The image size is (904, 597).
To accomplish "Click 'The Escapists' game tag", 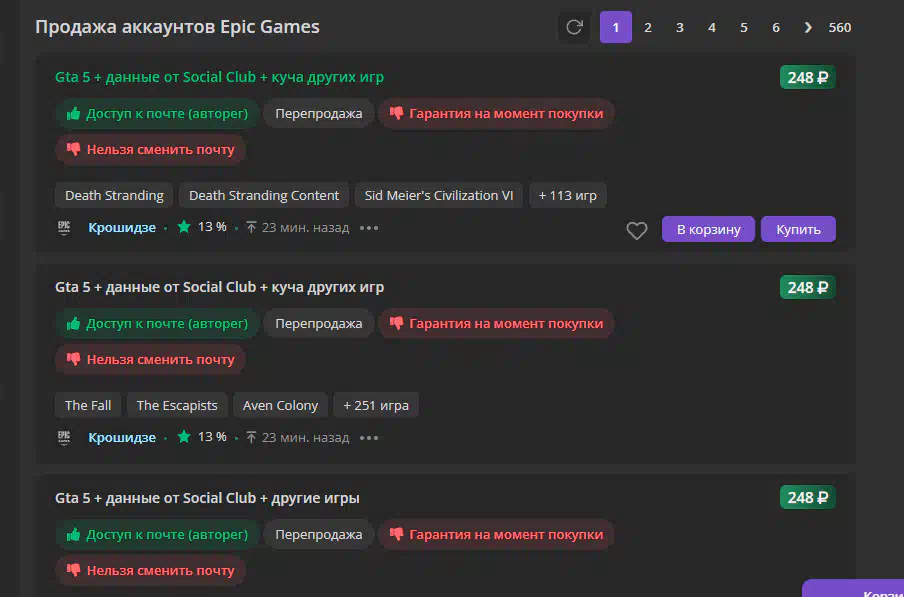I will [x=177, y=405].
